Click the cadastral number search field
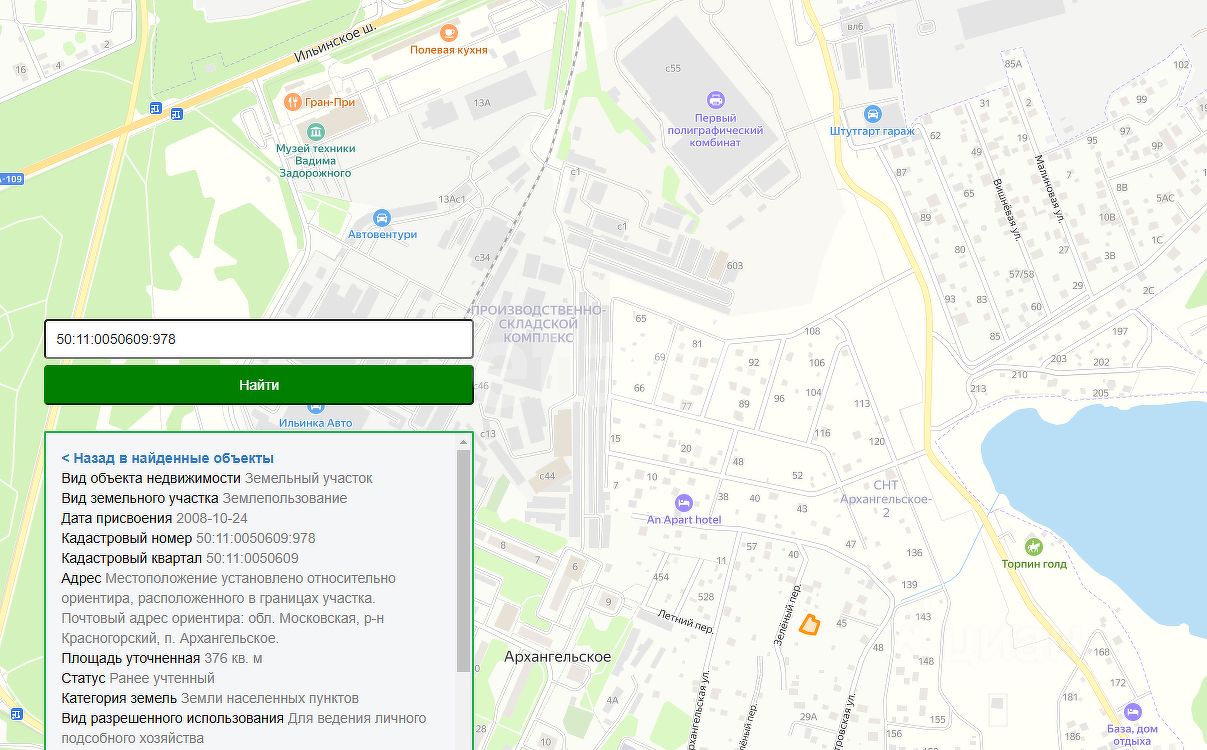 (258, 339)
